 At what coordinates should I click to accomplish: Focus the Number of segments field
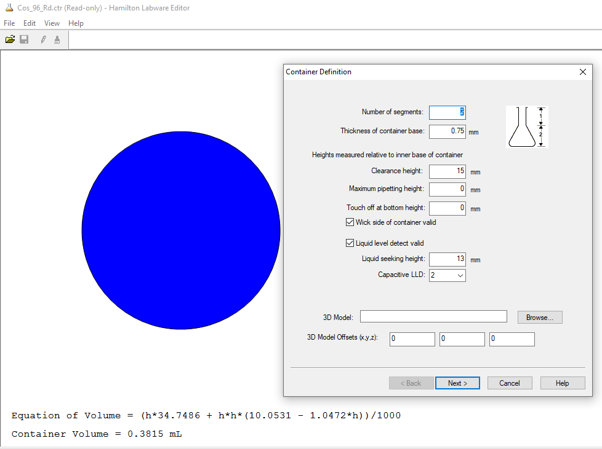(447, 113)
